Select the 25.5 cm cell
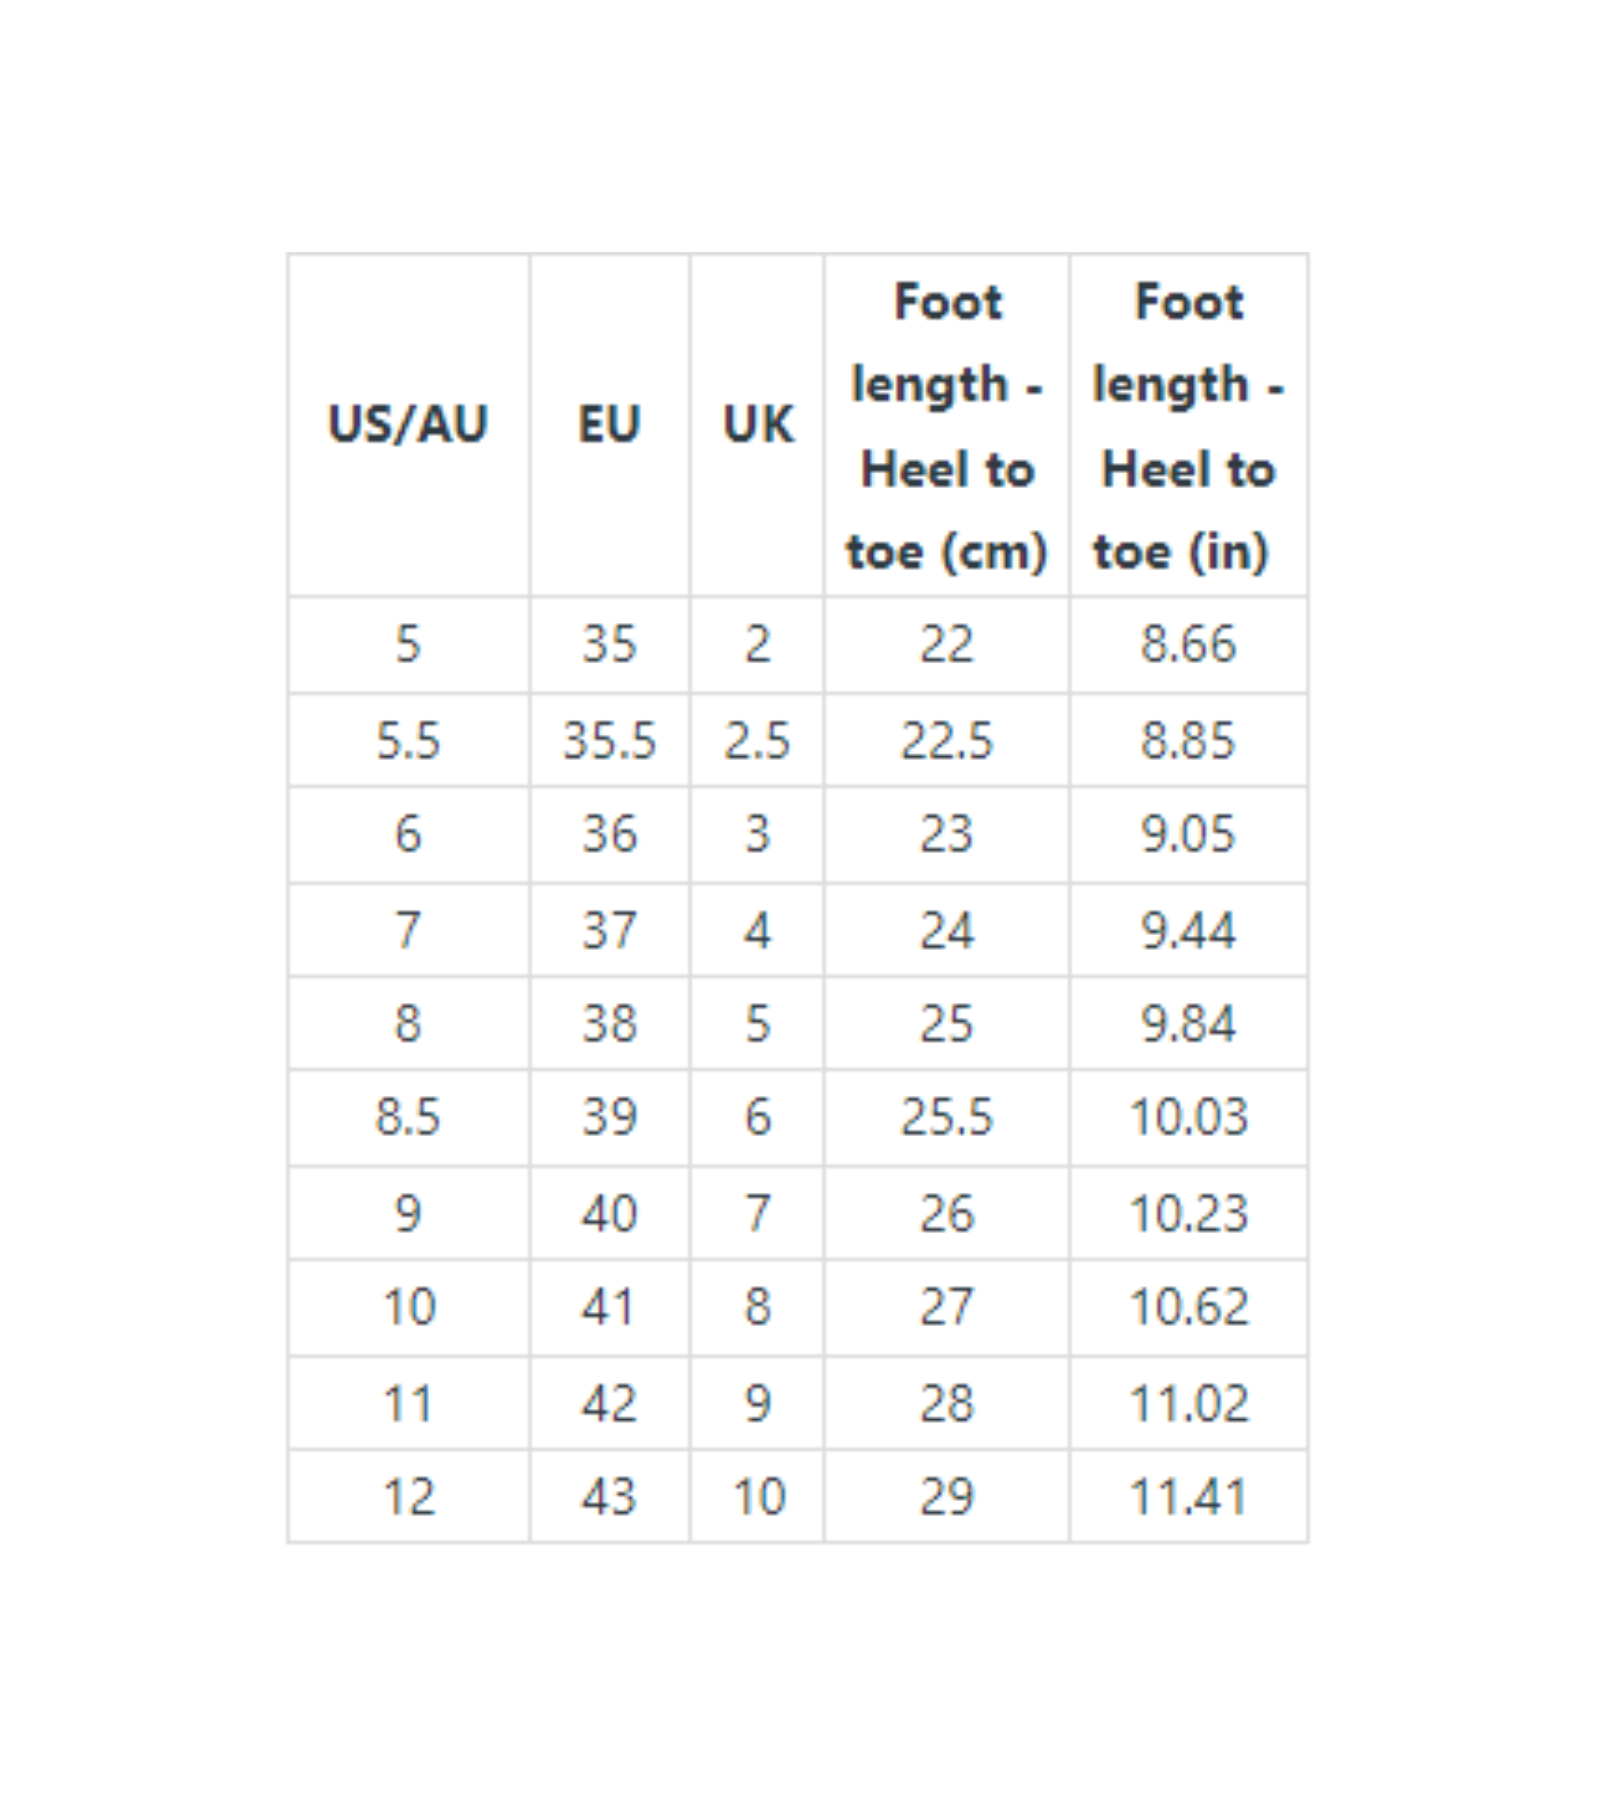The image size is (1600, 1800). 946,1117
